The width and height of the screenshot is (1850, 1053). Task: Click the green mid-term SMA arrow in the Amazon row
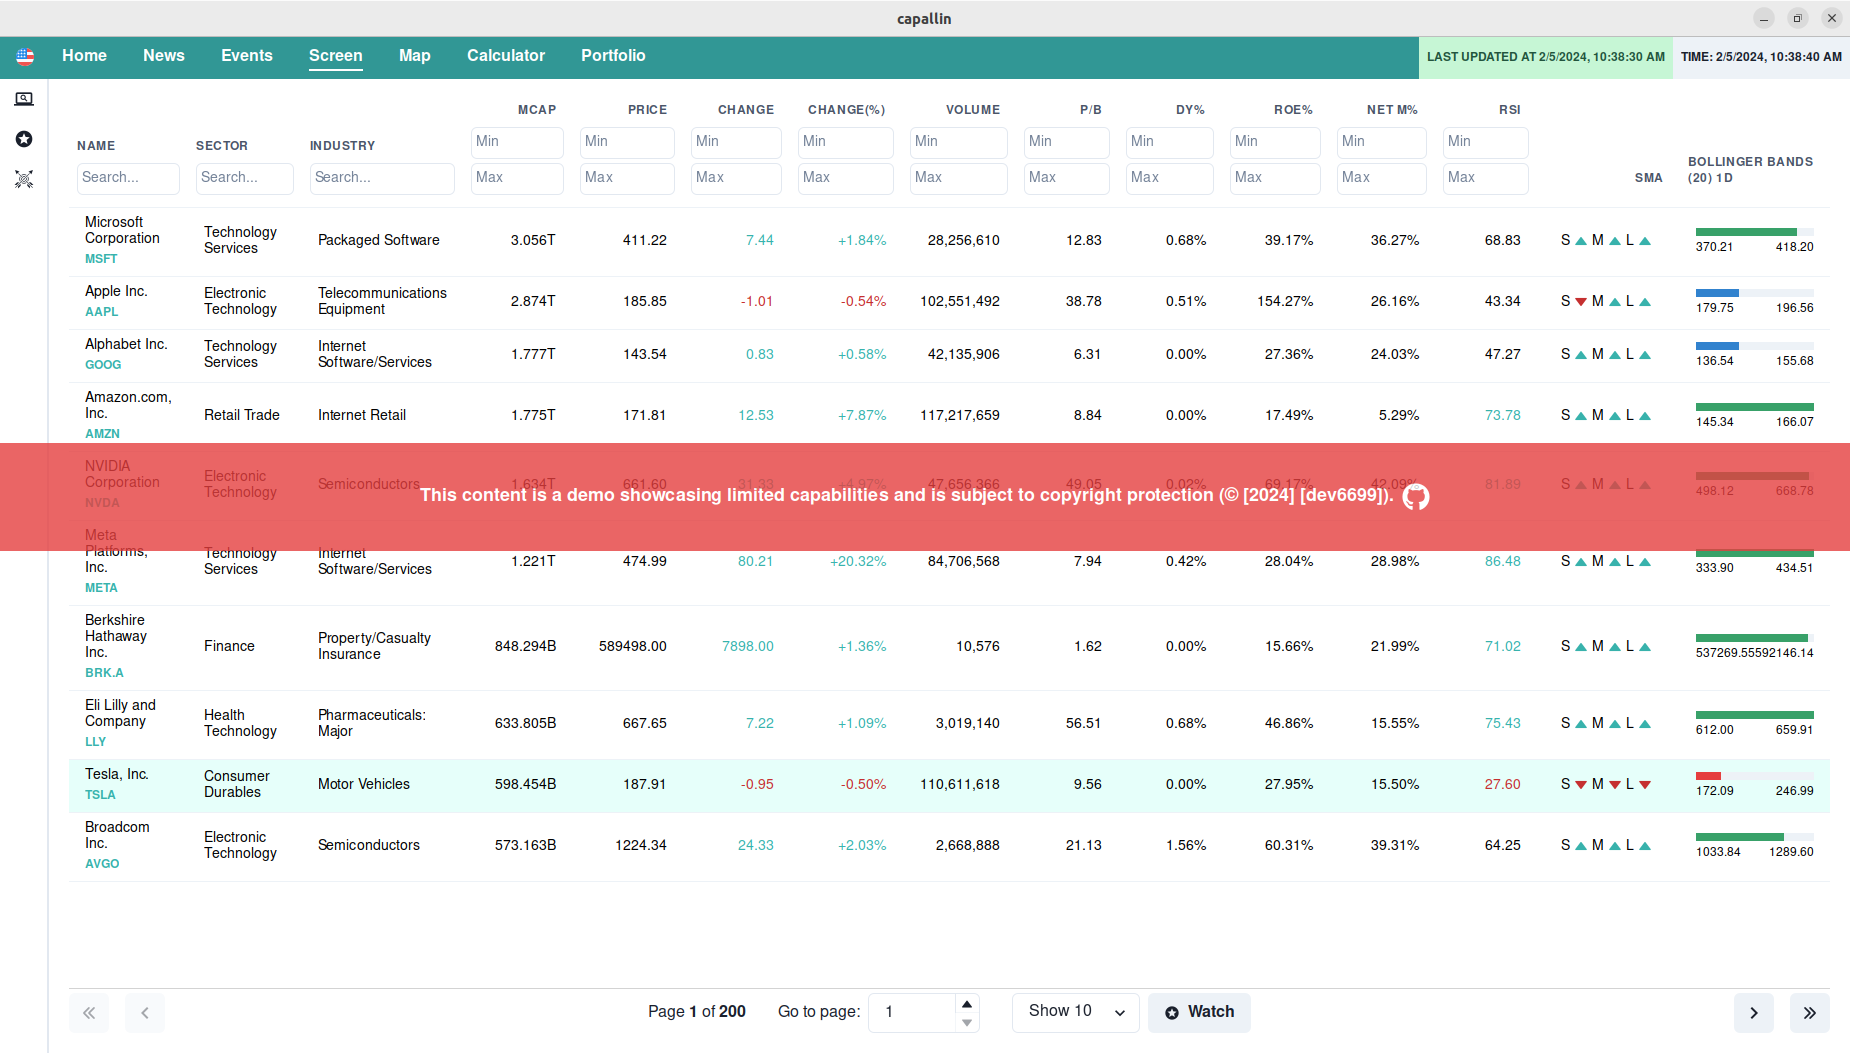pos(1614,416)
